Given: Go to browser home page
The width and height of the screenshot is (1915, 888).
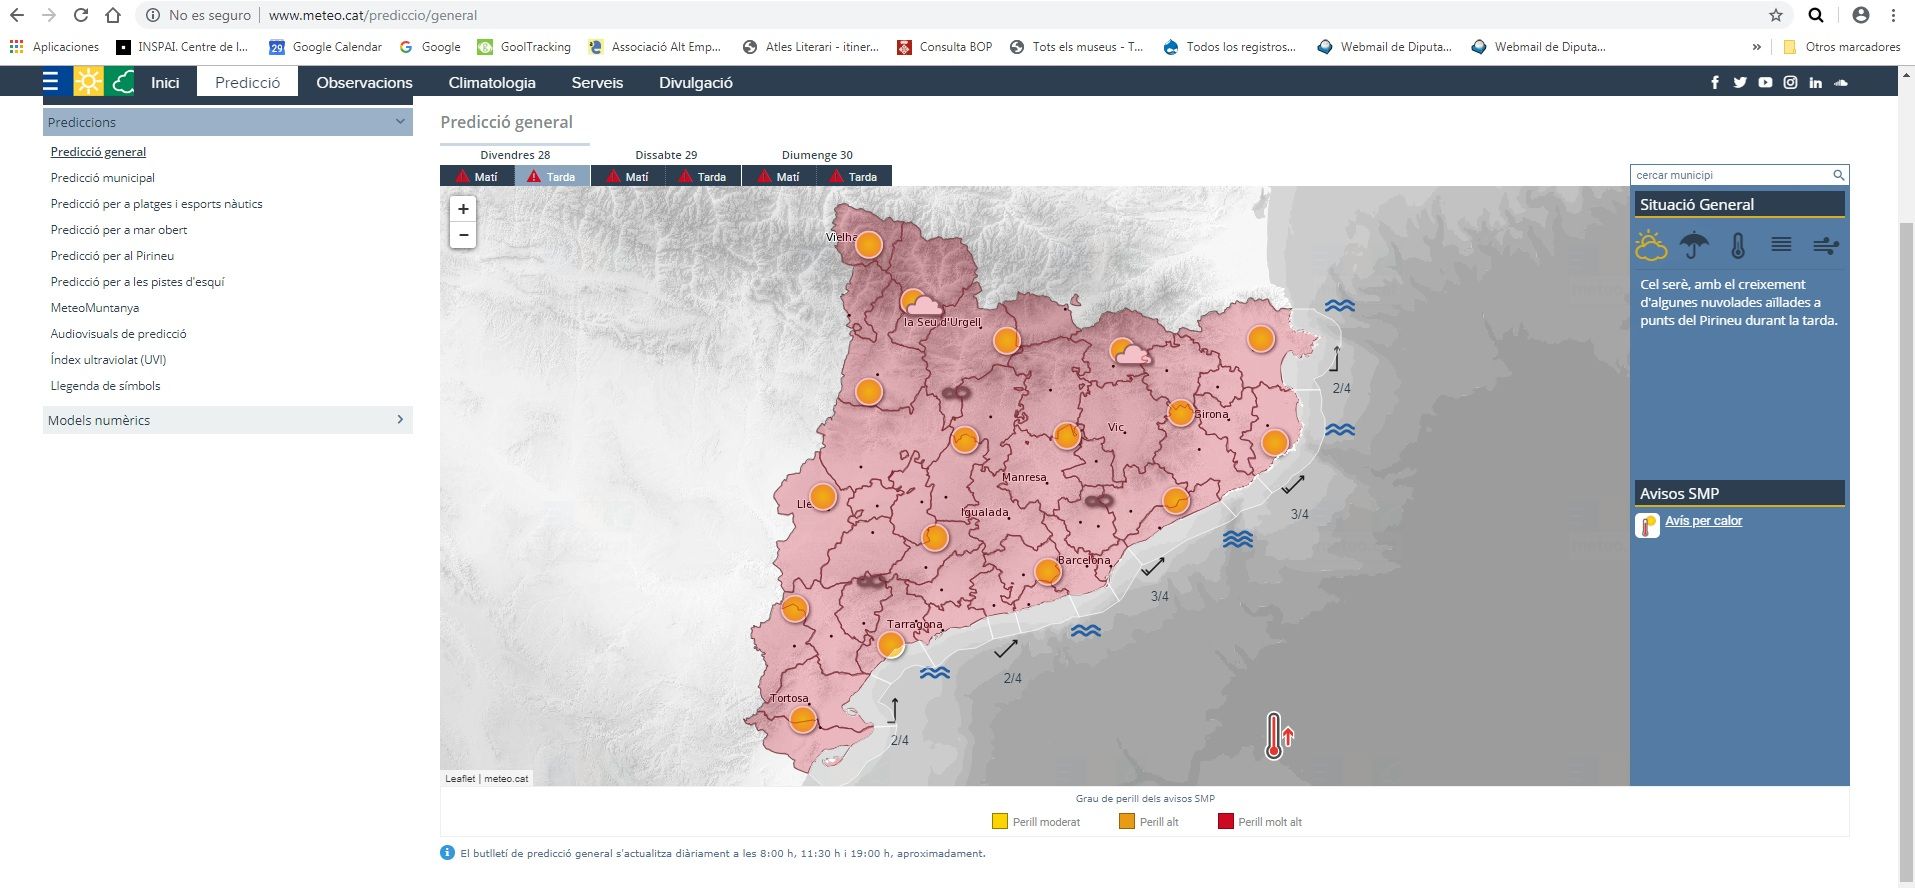Looking at the screenshot, I should pos(113,15).
